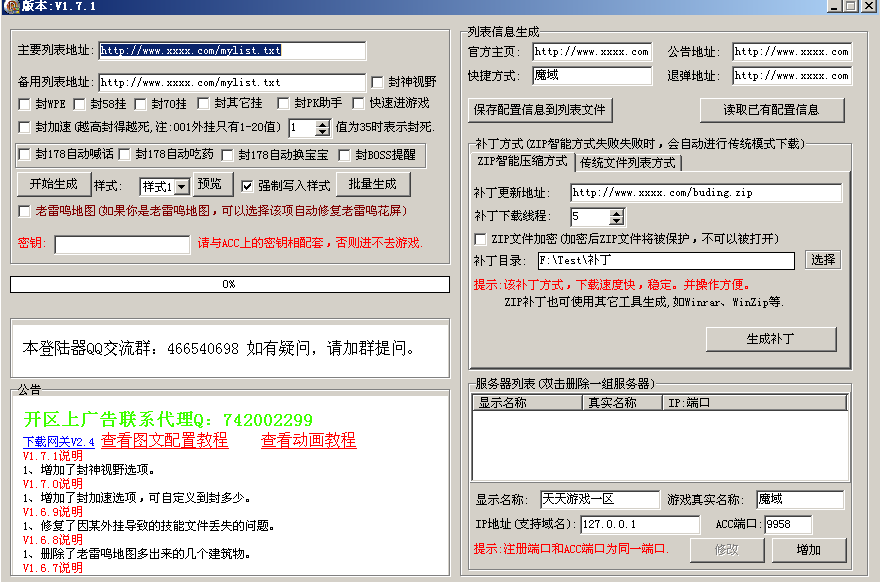Click the 显示名称 column header

pyautogui.click(x=528, y=403)
